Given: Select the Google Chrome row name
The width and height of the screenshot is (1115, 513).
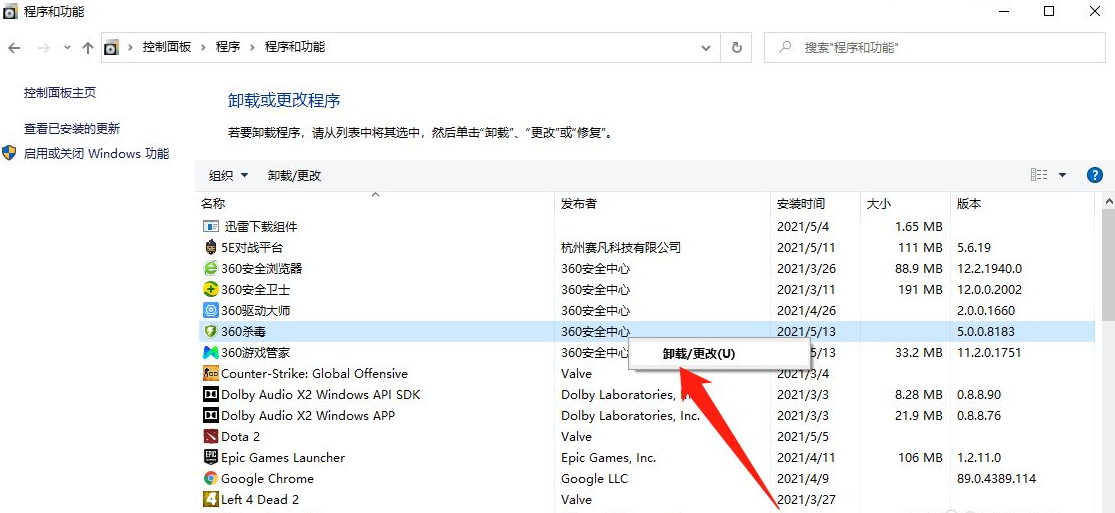Looking at the screenshot, I should click(267, 478).
